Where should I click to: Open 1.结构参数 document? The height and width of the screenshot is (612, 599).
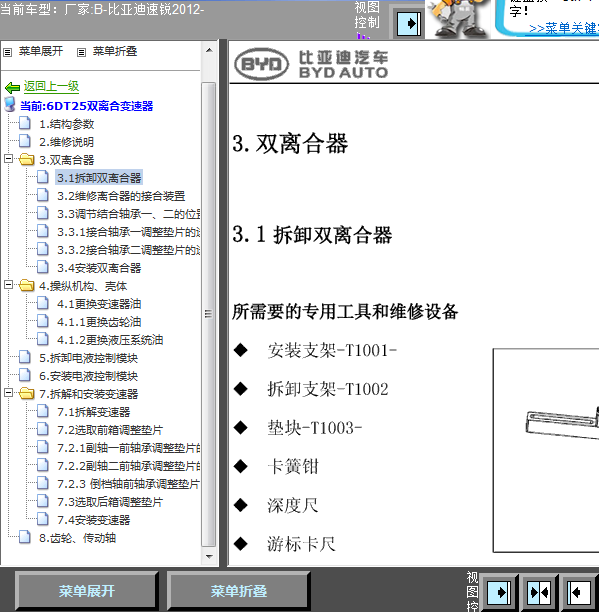pos(66,124)
